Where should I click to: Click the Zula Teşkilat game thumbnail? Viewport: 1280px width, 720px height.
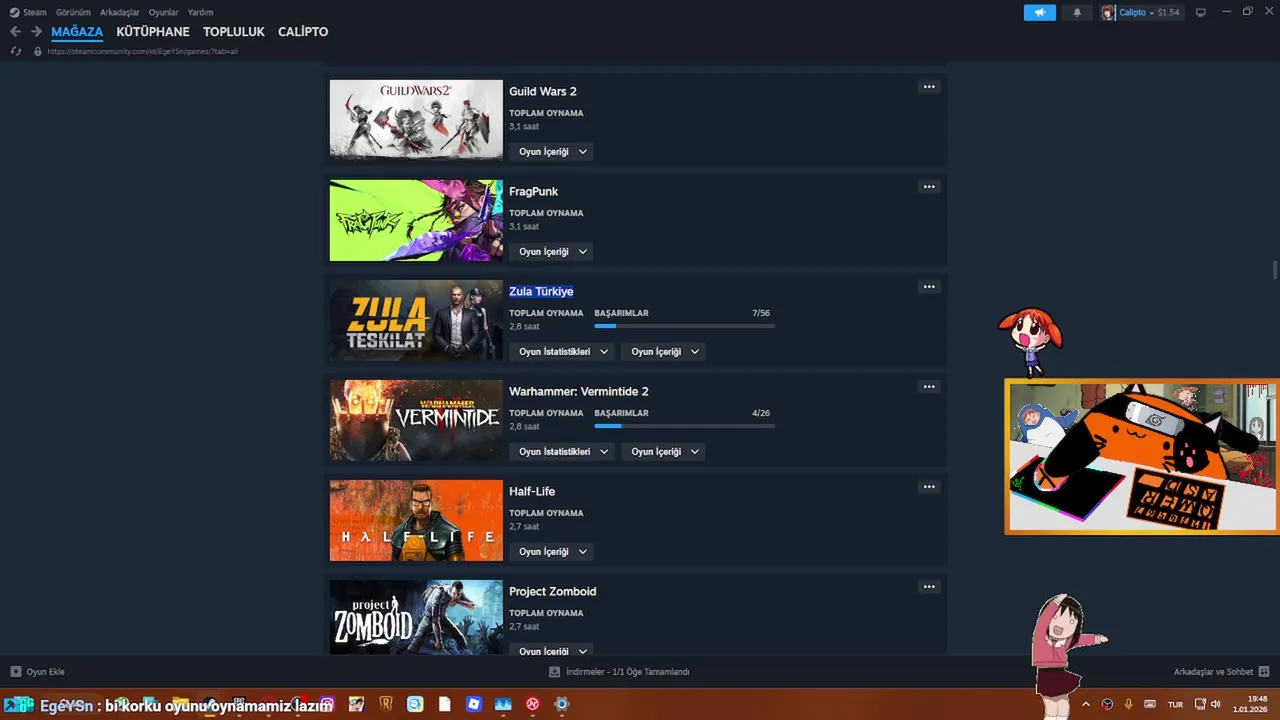[x=416, y=320]
